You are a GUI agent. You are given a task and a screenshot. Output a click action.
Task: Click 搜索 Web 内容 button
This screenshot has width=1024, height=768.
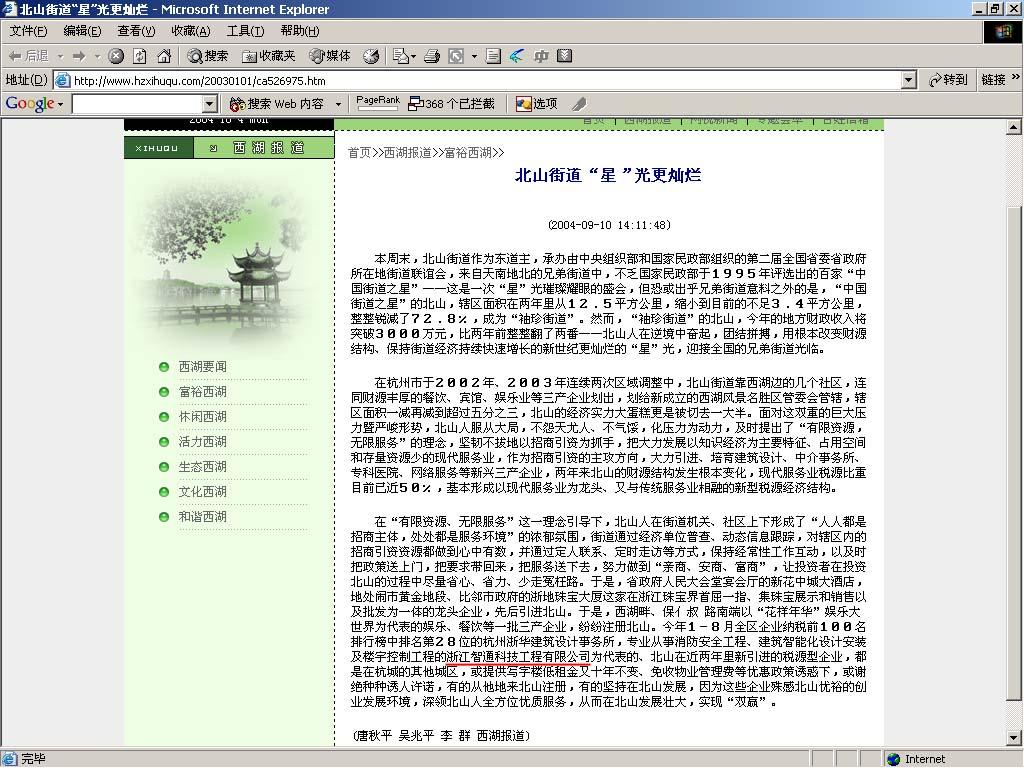(277, 104)
